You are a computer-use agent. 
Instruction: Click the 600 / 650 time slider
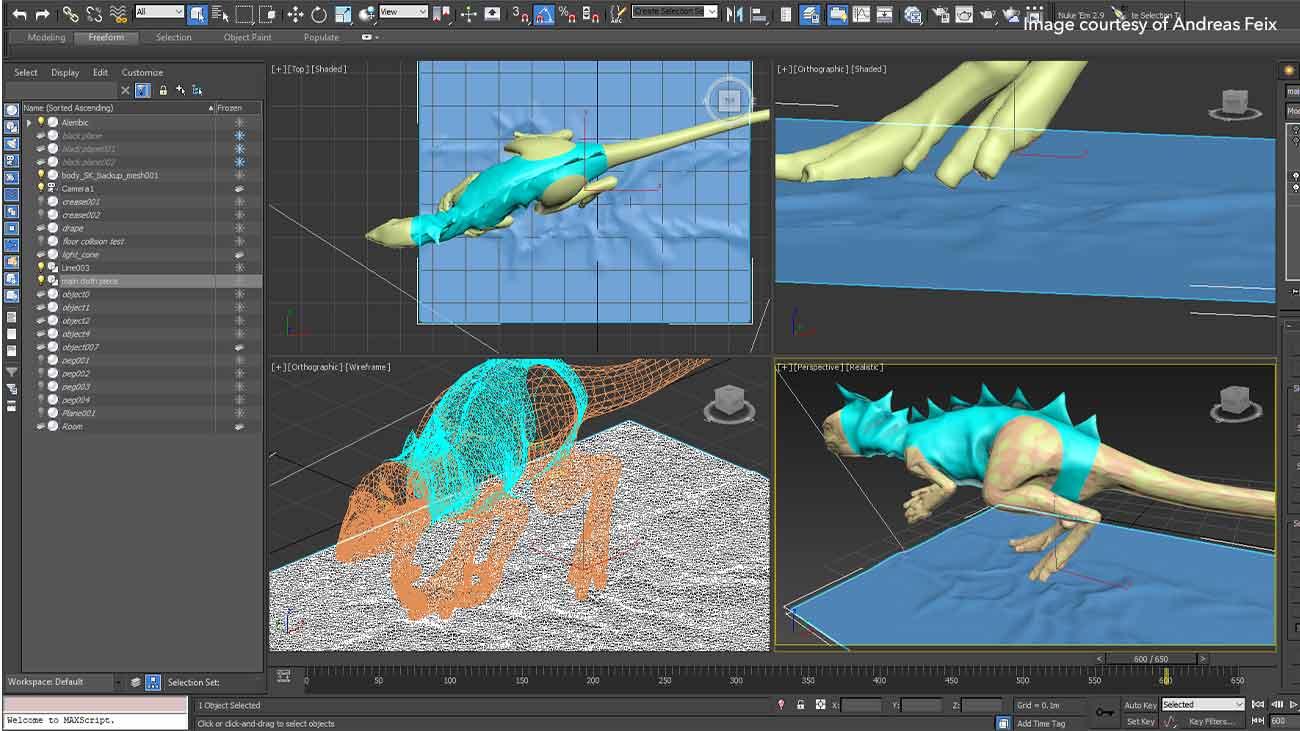(1150, 659)
